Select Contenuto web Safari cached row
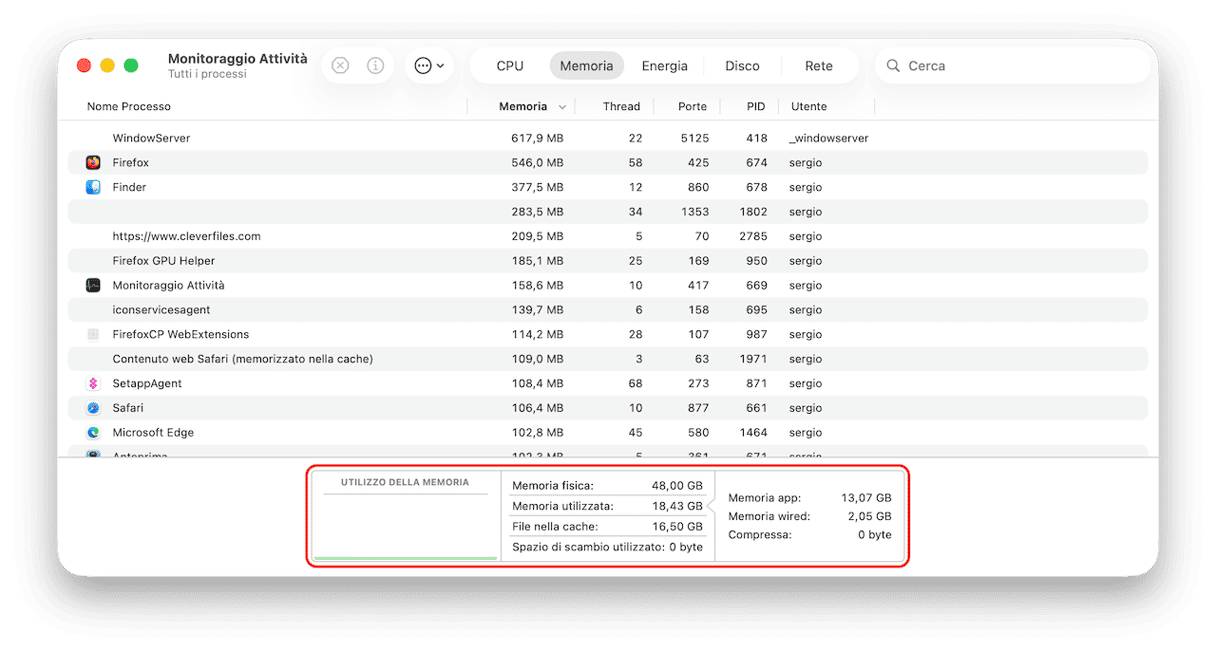The width and height of the screenshot is (1216, 652). click(x=608, y=359)
